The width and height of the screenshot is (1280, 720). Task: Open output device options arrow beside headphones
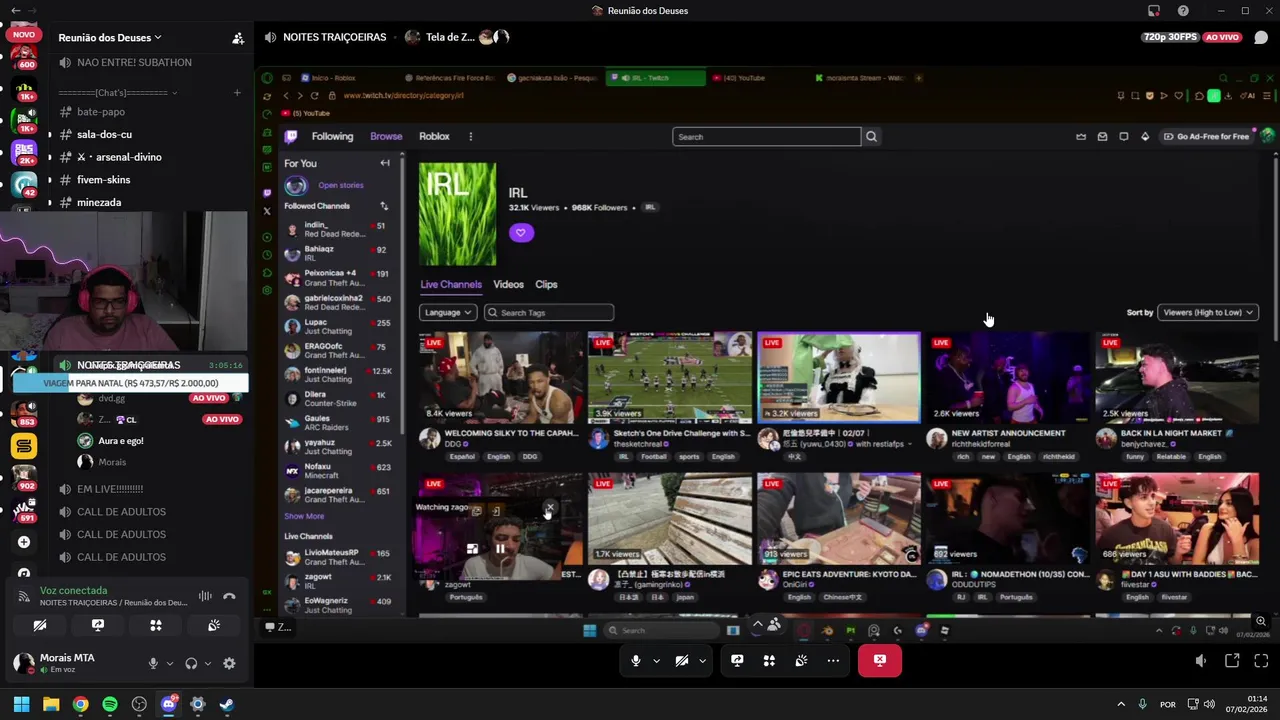tap(207, 663)
